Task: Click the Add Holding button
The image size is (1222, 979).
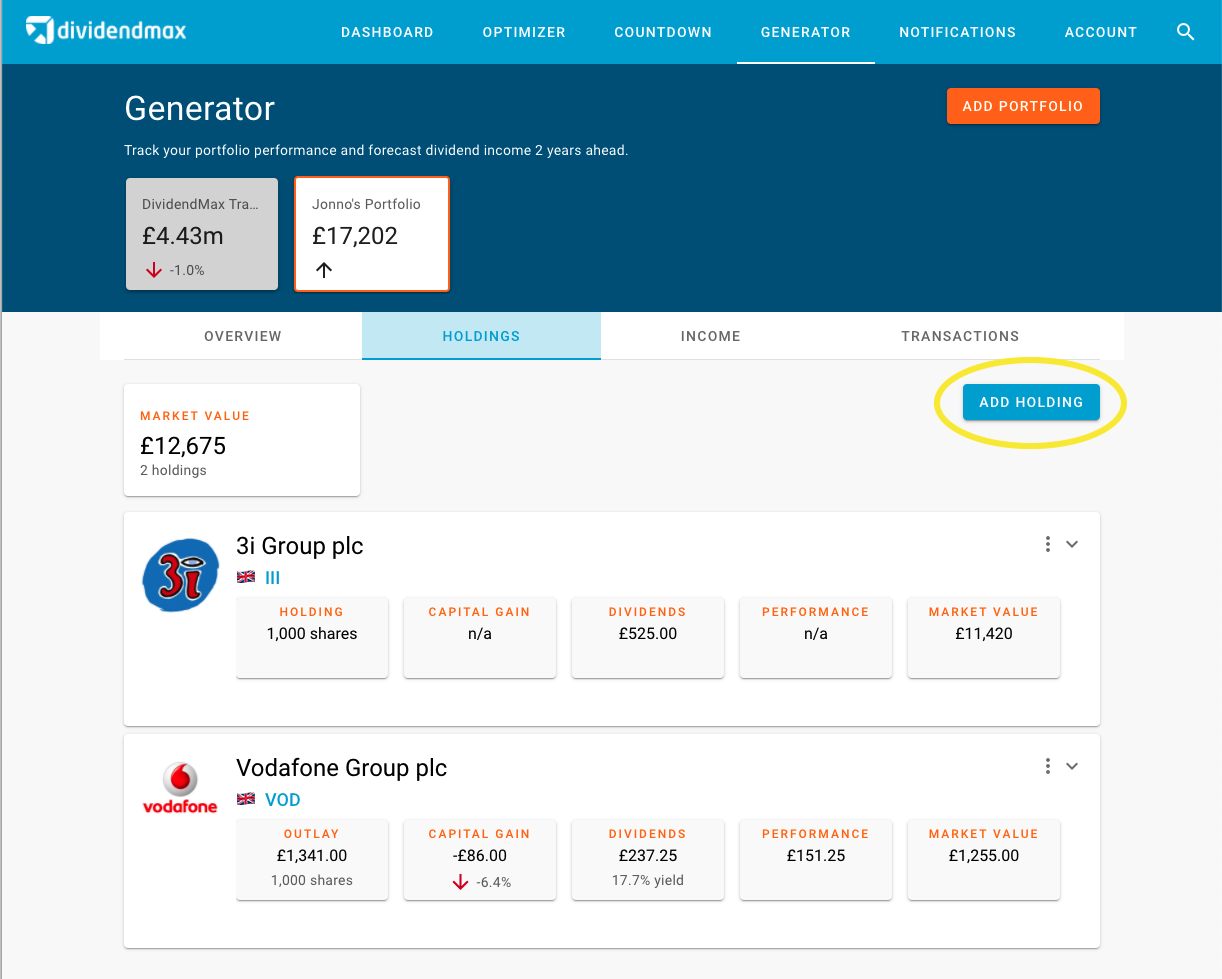Action: tap(1031, 402)
